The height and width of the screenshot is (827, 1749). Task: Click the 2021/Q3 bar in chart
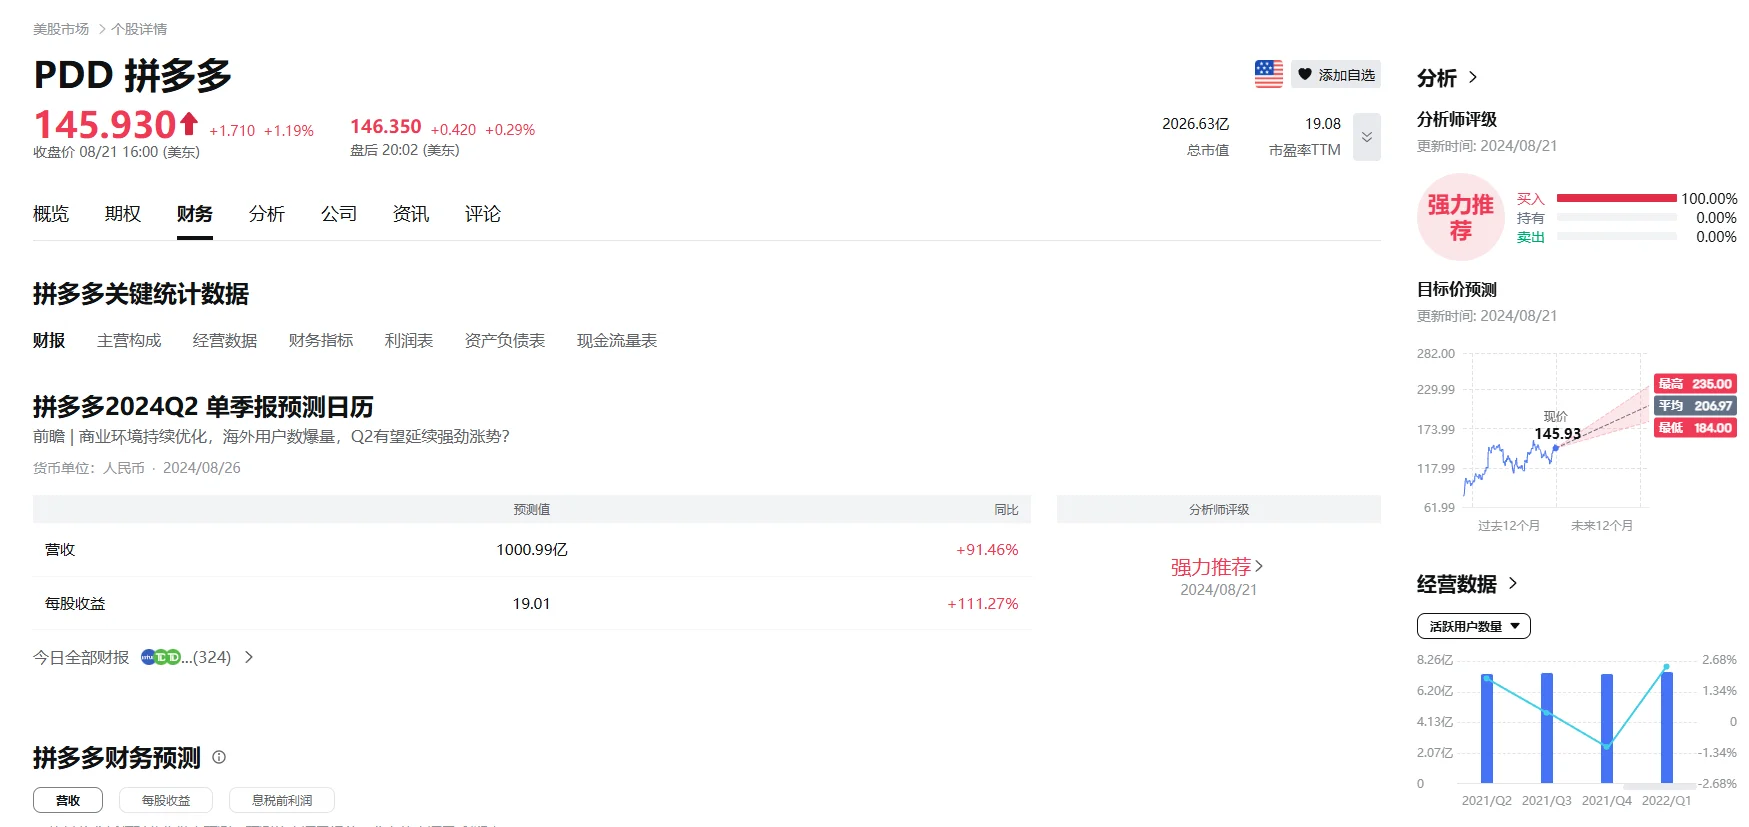[x=1547, y=728]
